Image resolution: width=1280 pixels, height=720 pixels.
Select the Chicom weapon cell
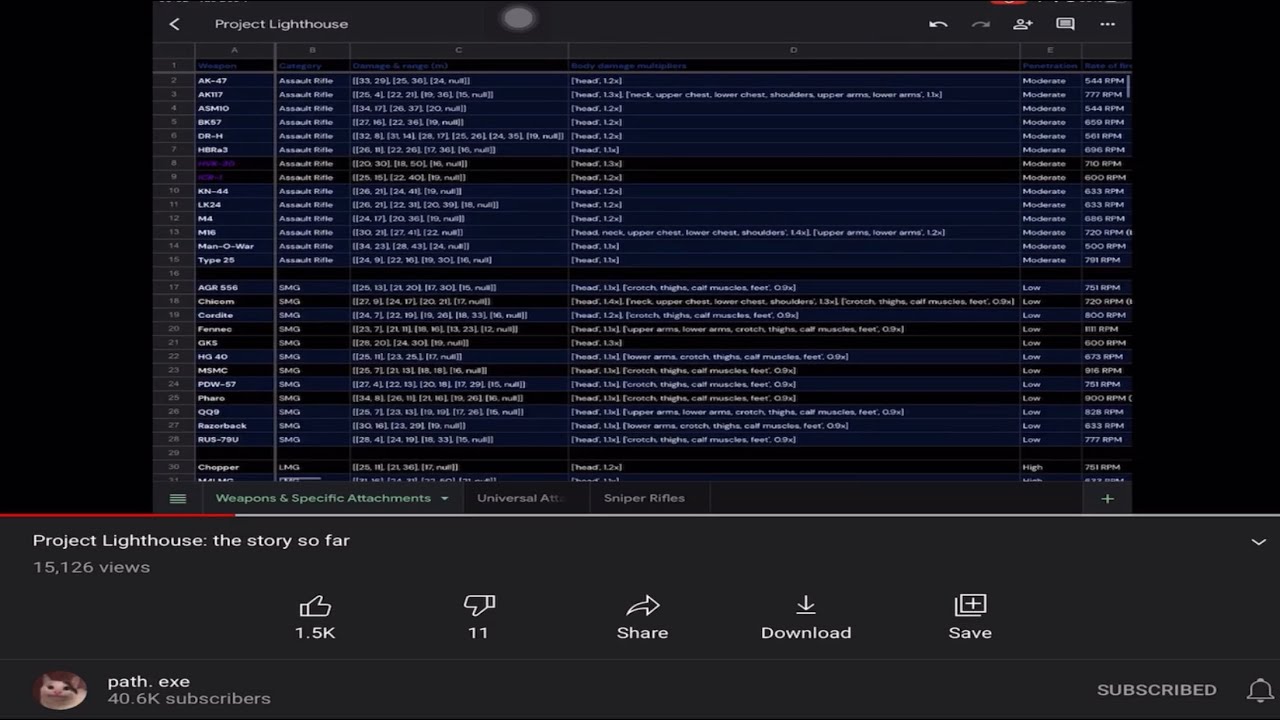235,301
